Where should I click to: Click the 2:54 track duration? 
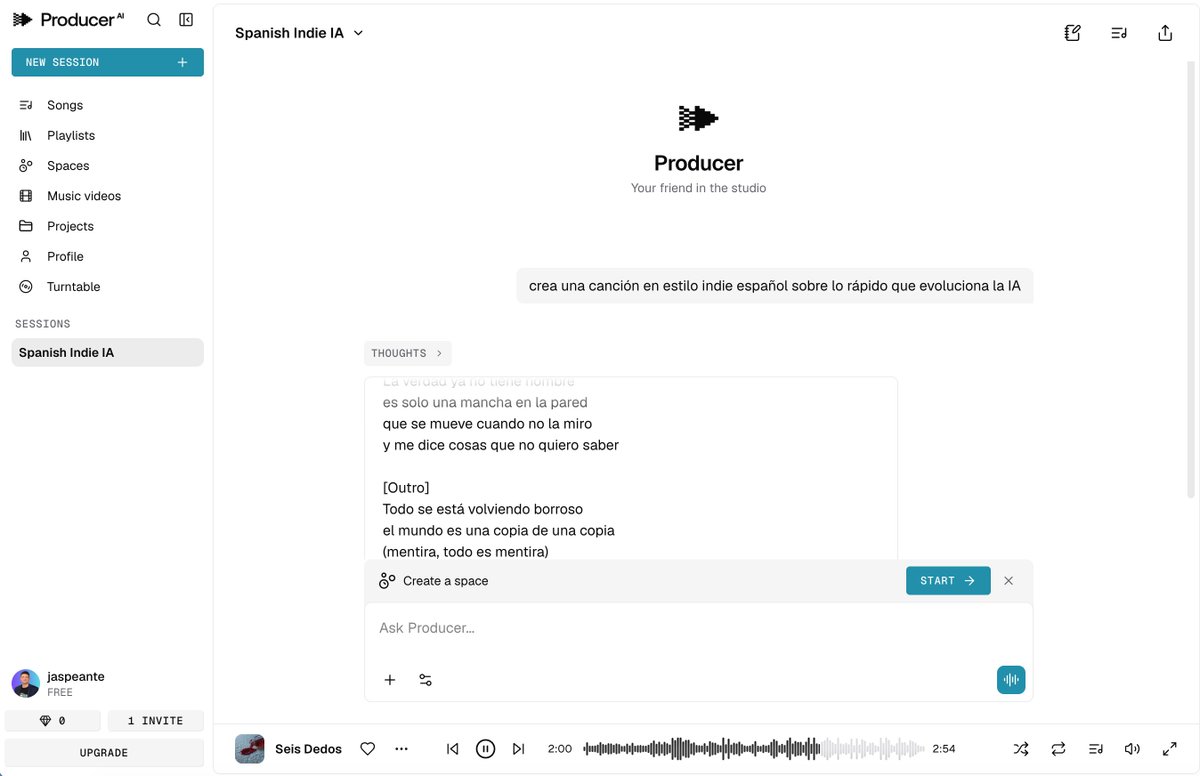point(944,749)
